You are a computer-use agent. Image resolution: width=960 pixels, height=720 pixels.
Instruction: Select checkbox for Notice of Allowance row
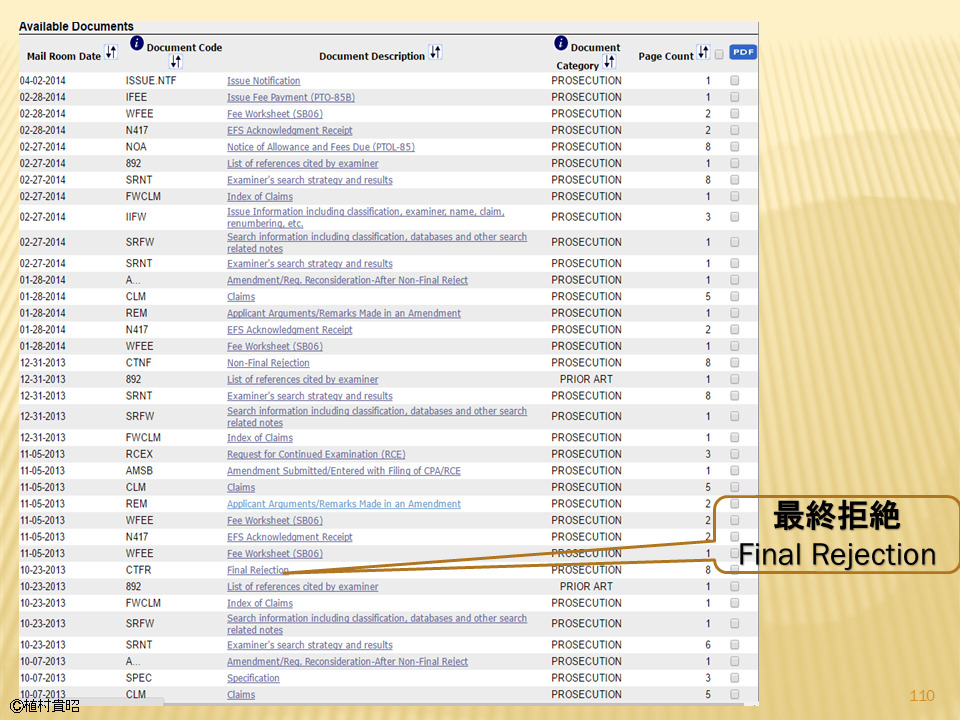735,146
